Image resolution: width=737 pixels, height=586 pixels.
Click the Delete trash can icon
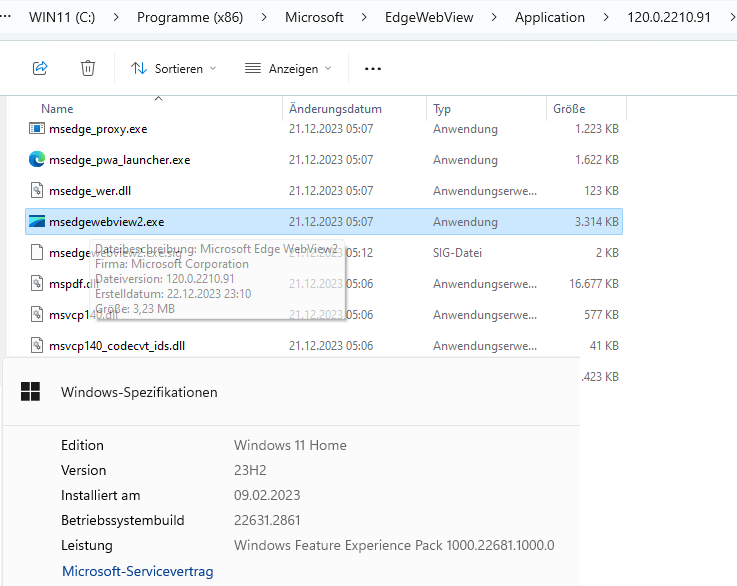88,68
